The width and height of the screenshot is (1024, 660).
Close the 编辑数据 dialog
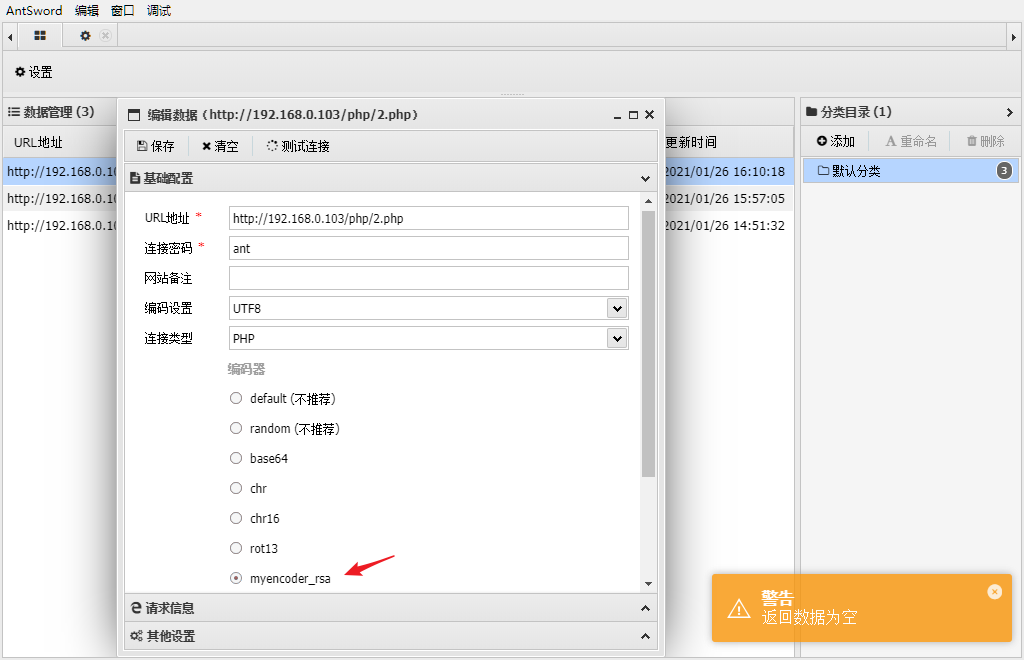pos(649,115)
